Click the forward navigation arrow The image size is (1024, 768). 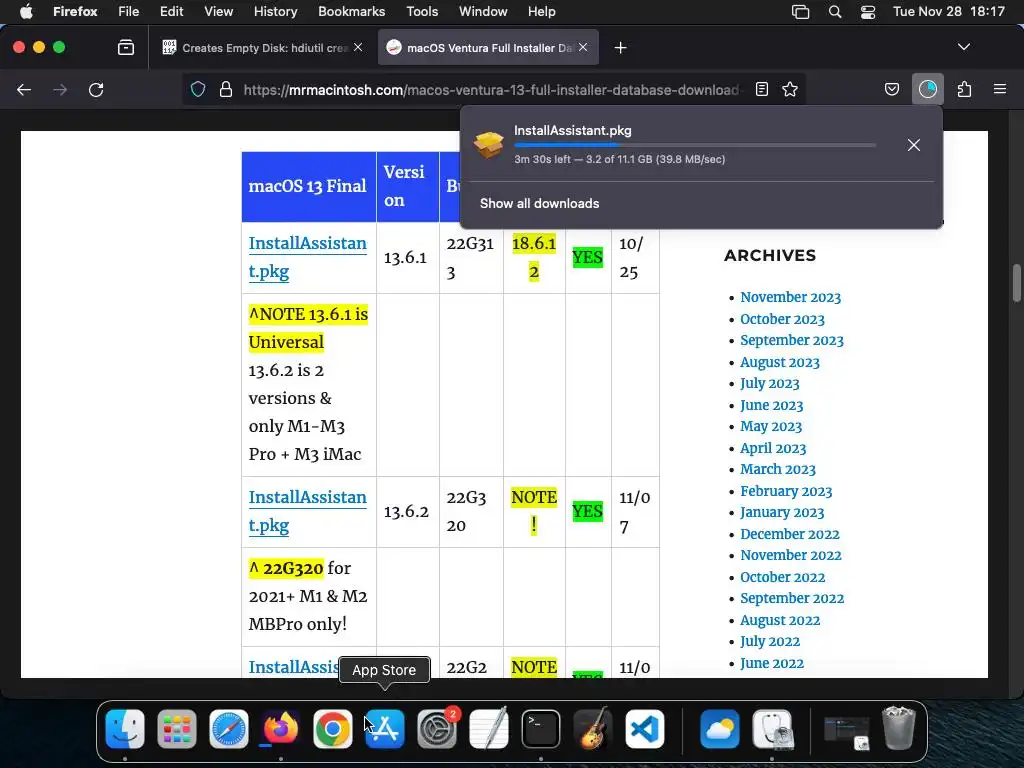pyautogui.click(x=60, y=89)
